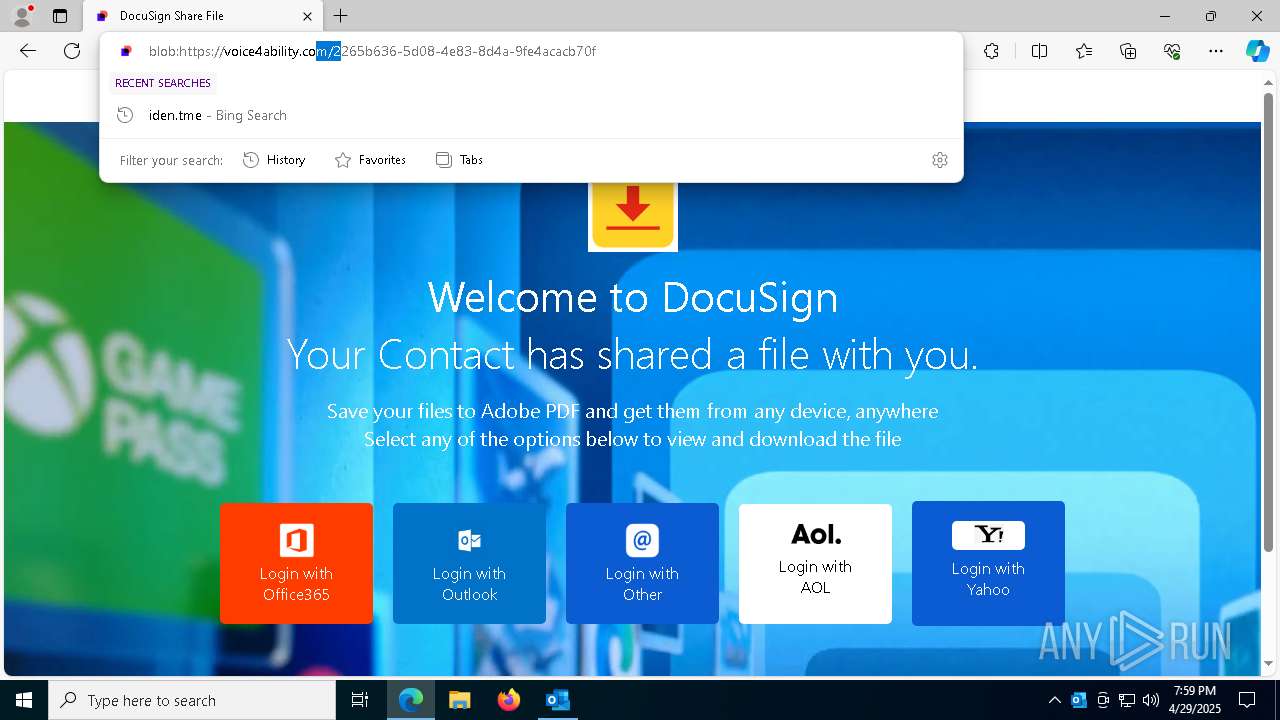
Task: Click Login with Other button
Action: [x=642, y=563]
